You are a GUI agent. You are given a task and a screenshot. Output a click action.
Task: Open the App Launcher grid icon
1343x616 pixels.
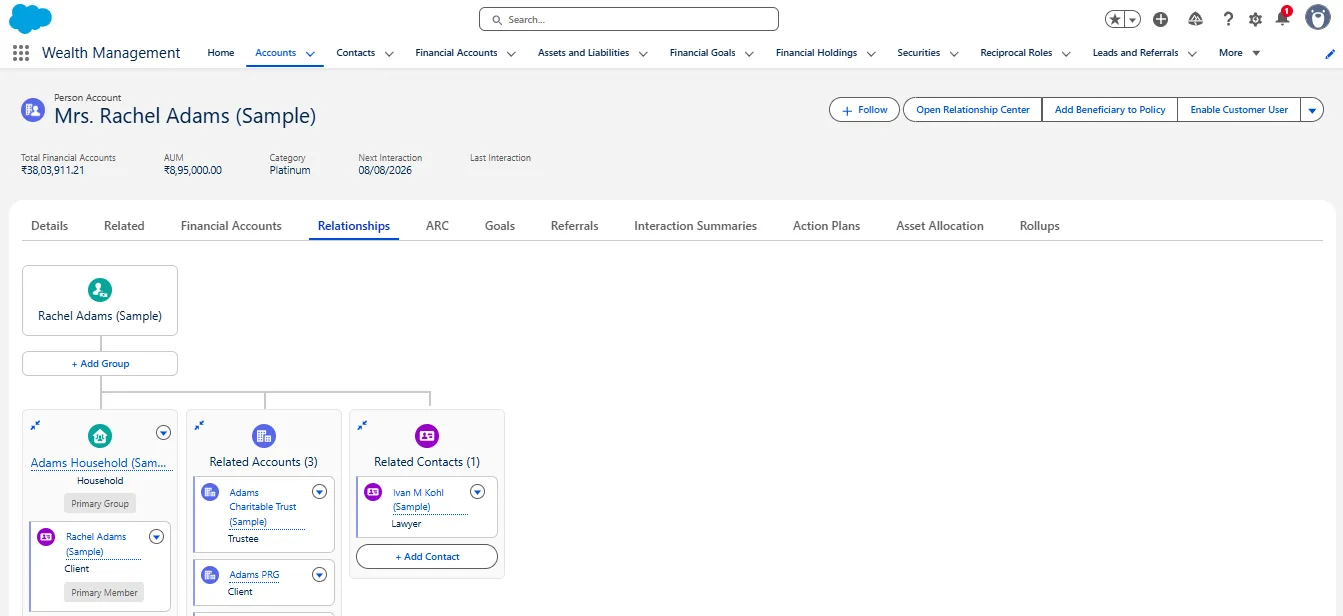(x=21, y=53)
